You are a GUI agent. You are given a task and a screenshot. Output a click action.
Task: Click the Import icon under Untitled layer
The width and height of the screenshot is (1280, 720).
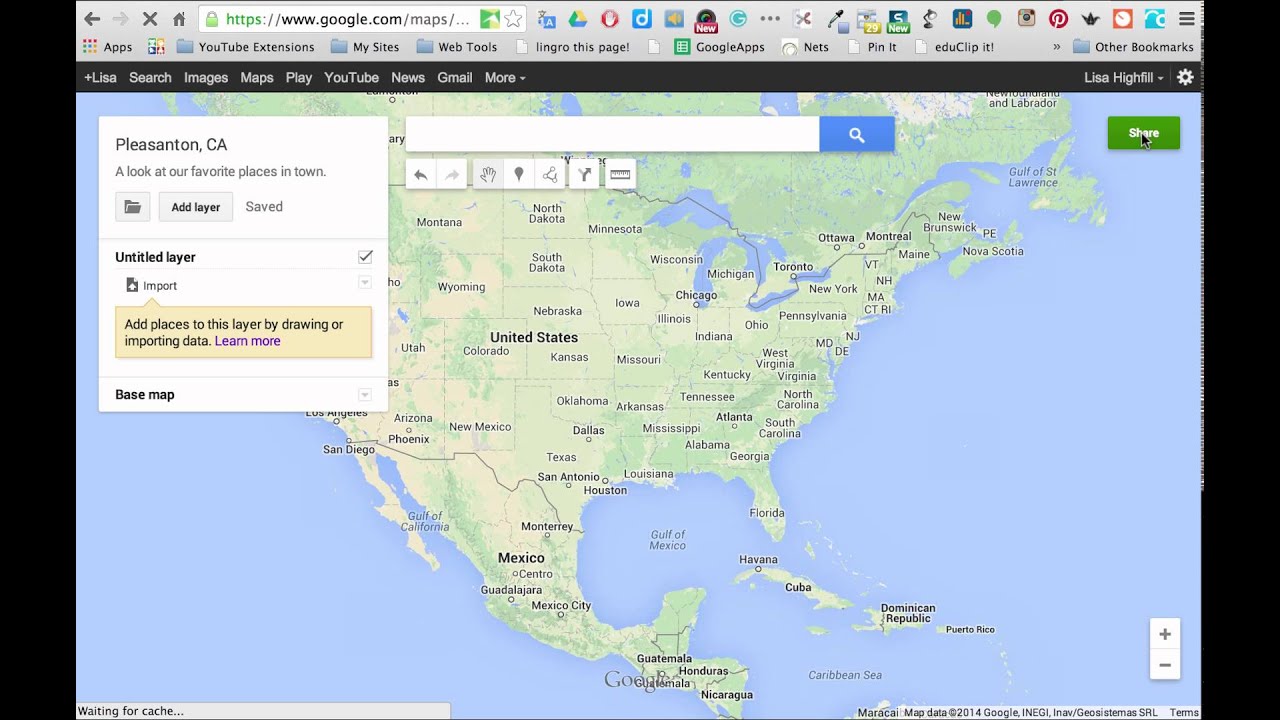[132, 285]
